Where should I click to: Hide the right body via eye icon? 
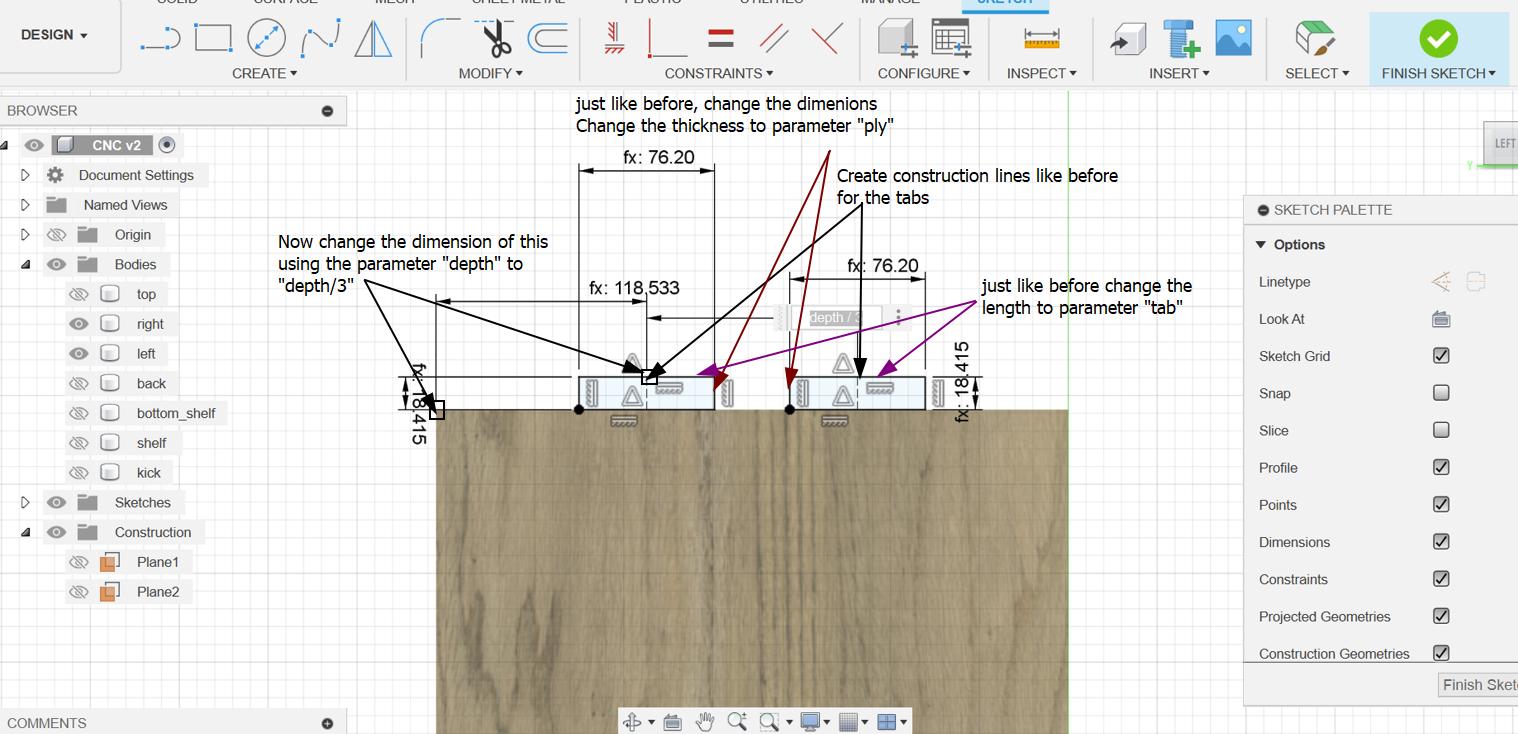(x=79, y=324)
